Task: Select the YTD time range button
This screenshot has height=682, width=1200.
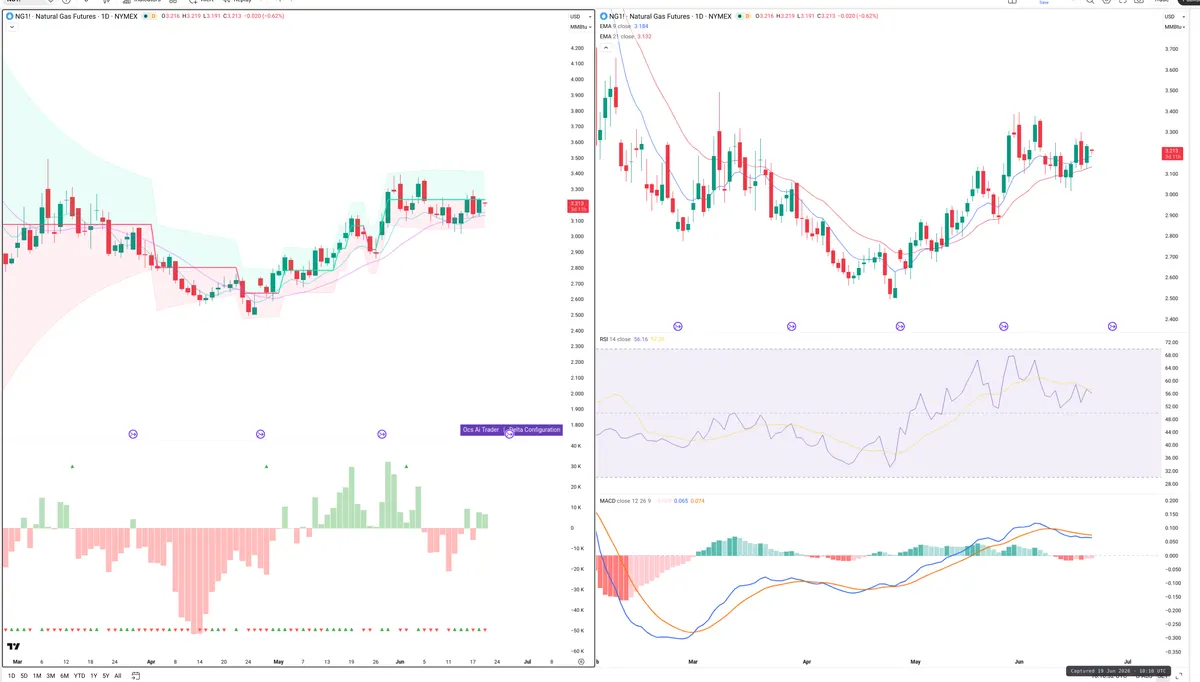Action: pos(79,676)
